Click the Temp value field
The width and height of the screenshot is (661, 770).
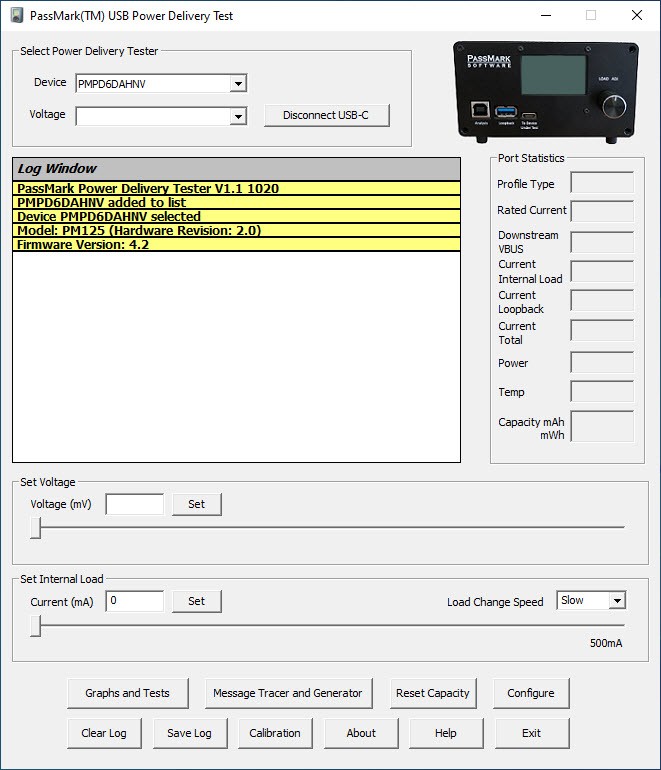click(602, 391)
